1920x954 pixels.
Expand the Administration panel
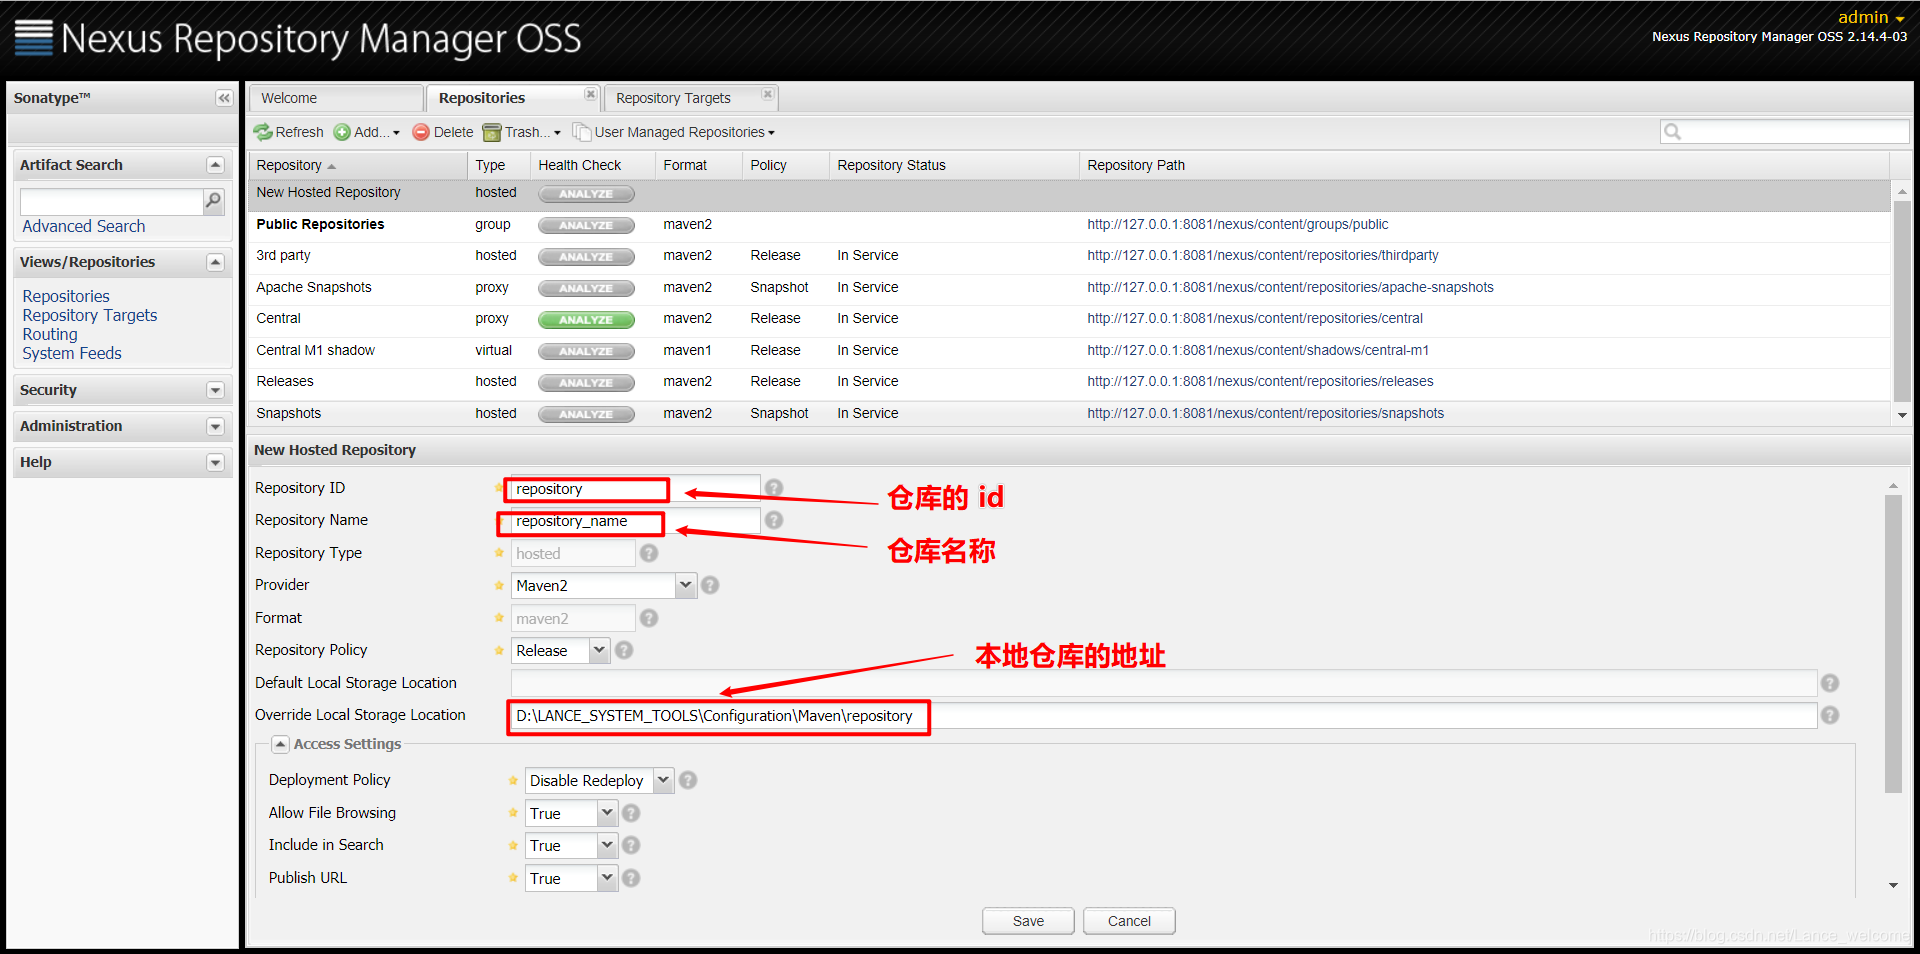(215, 426)
